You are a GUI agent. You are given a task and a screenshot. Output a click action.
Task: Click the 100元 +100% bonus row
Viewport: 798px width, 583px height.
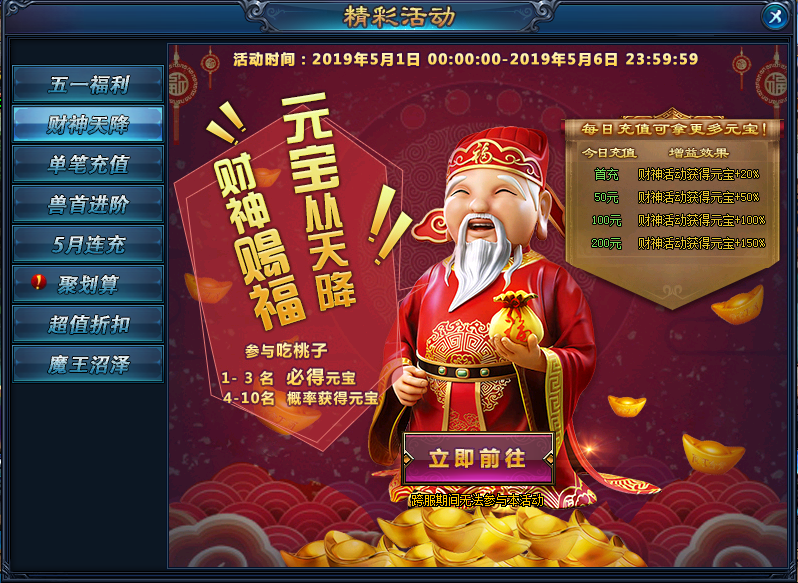(x=677, y=220)
